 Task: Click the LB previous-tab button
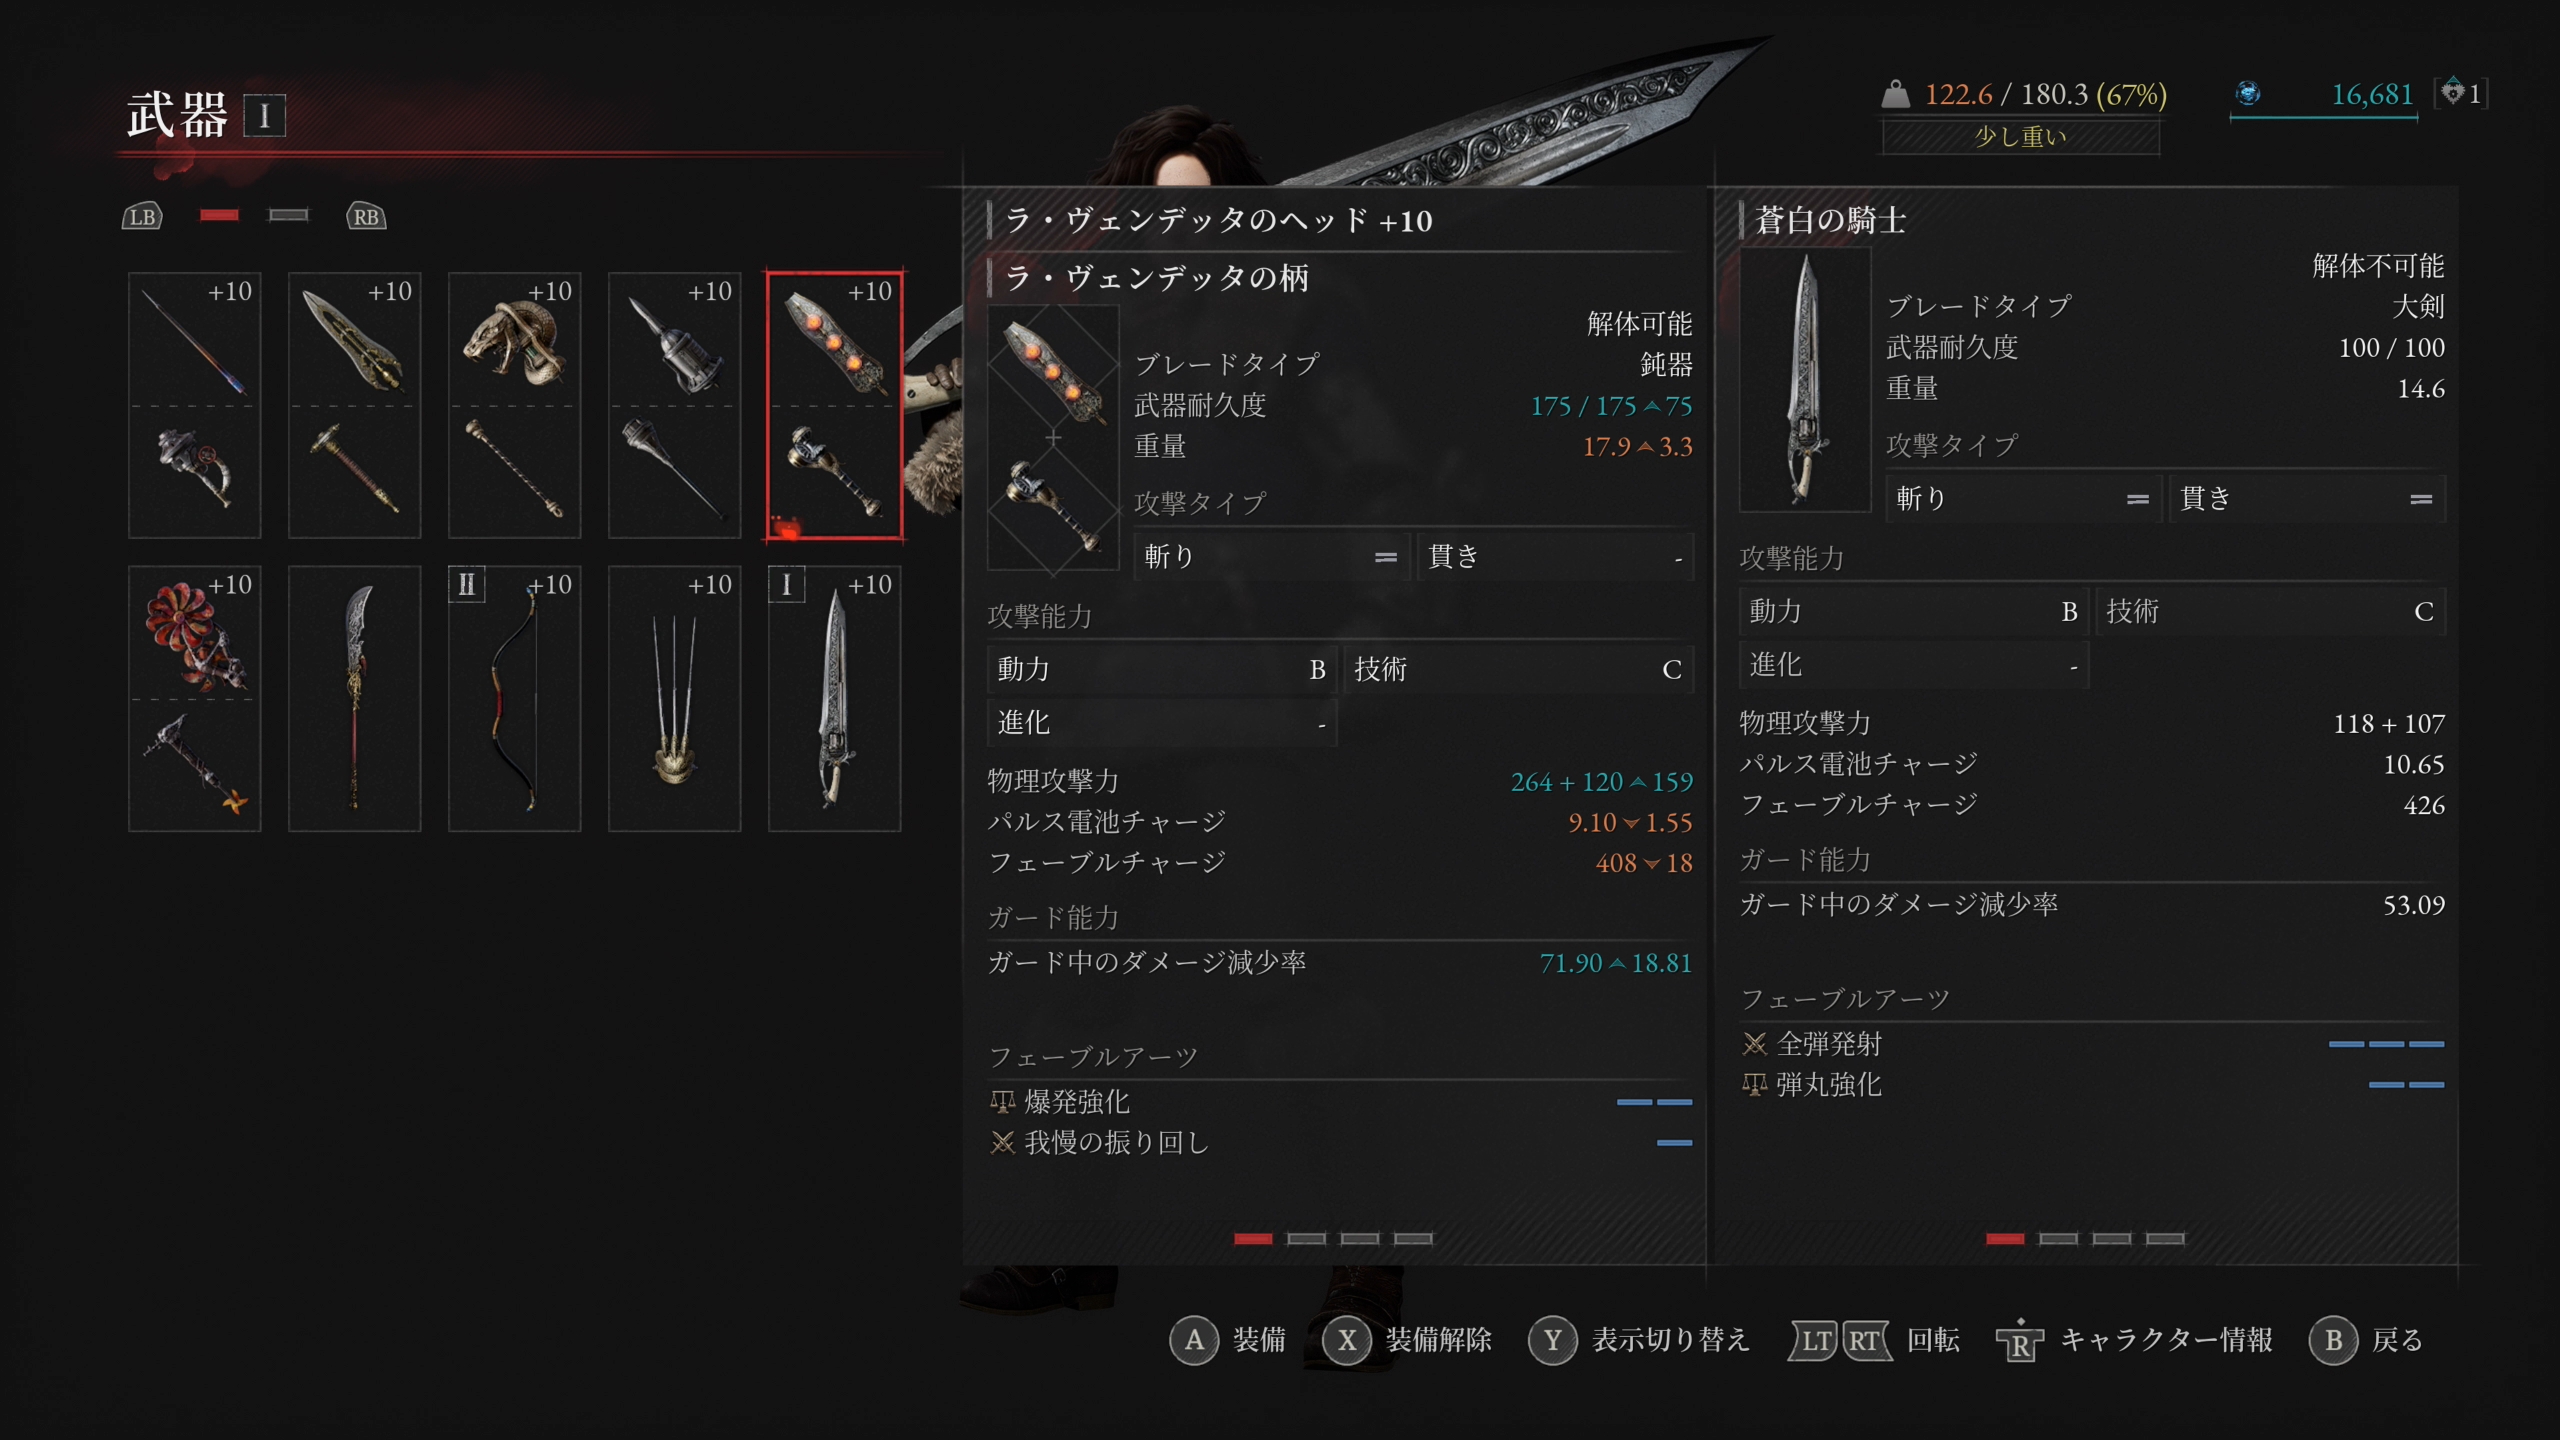(142, 216)
